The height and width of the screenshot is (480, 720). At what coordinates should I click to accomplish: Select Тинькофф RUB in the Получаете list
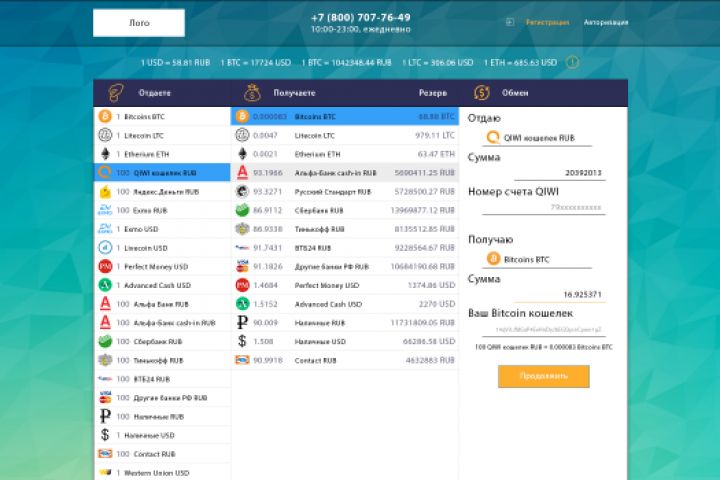pyautogui.click(x=344, y=229)
